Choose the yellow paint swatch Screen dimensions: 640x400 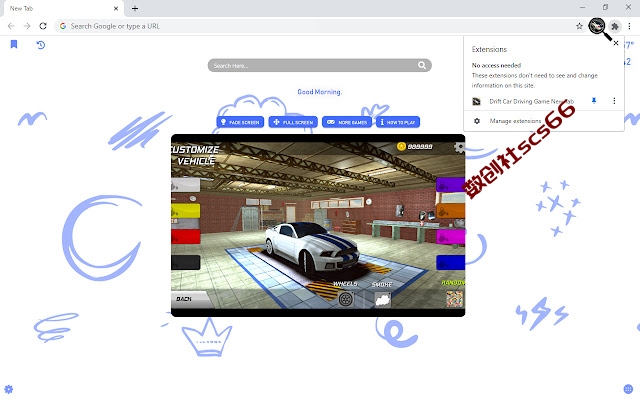tap(186, 211)
